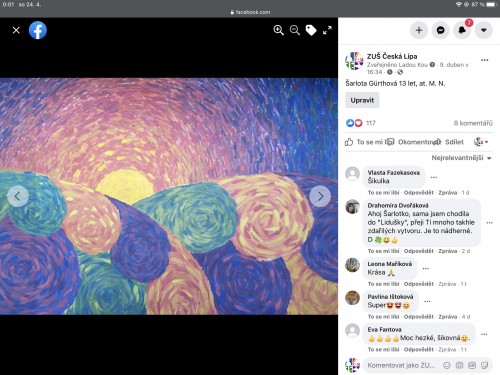Open options for Eva Fantova's comment
Viewport: 500px width, 375px height.
(x=484, y=334)
